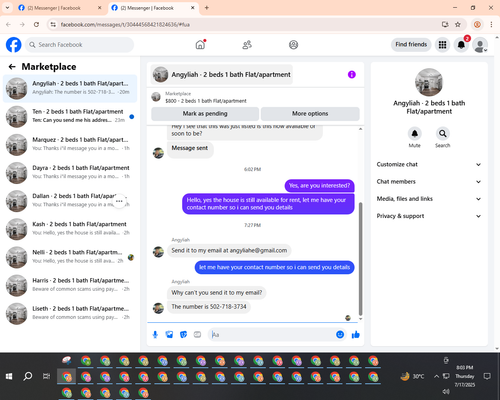Click the message input field
The width and height of the screenshot is (500, 400).
click(272, 335)
